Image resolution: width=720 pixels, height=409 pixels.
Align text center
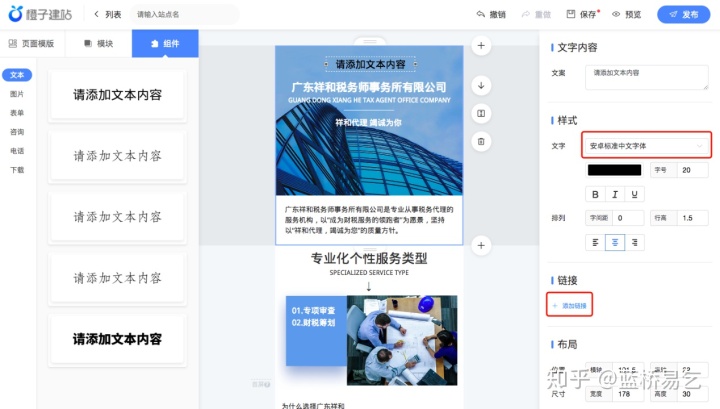[x=615, y=242]
